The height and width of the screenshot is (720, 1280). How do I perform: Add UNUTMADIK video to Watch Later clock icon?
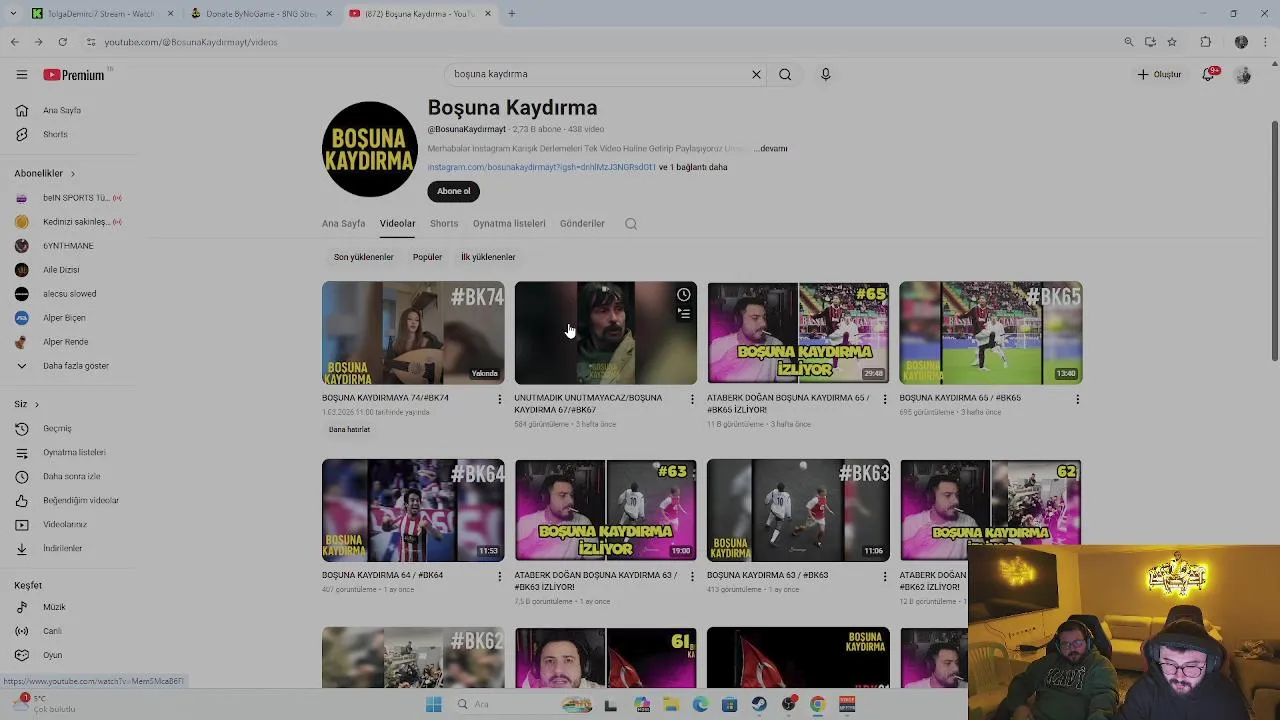pos(683,295)
